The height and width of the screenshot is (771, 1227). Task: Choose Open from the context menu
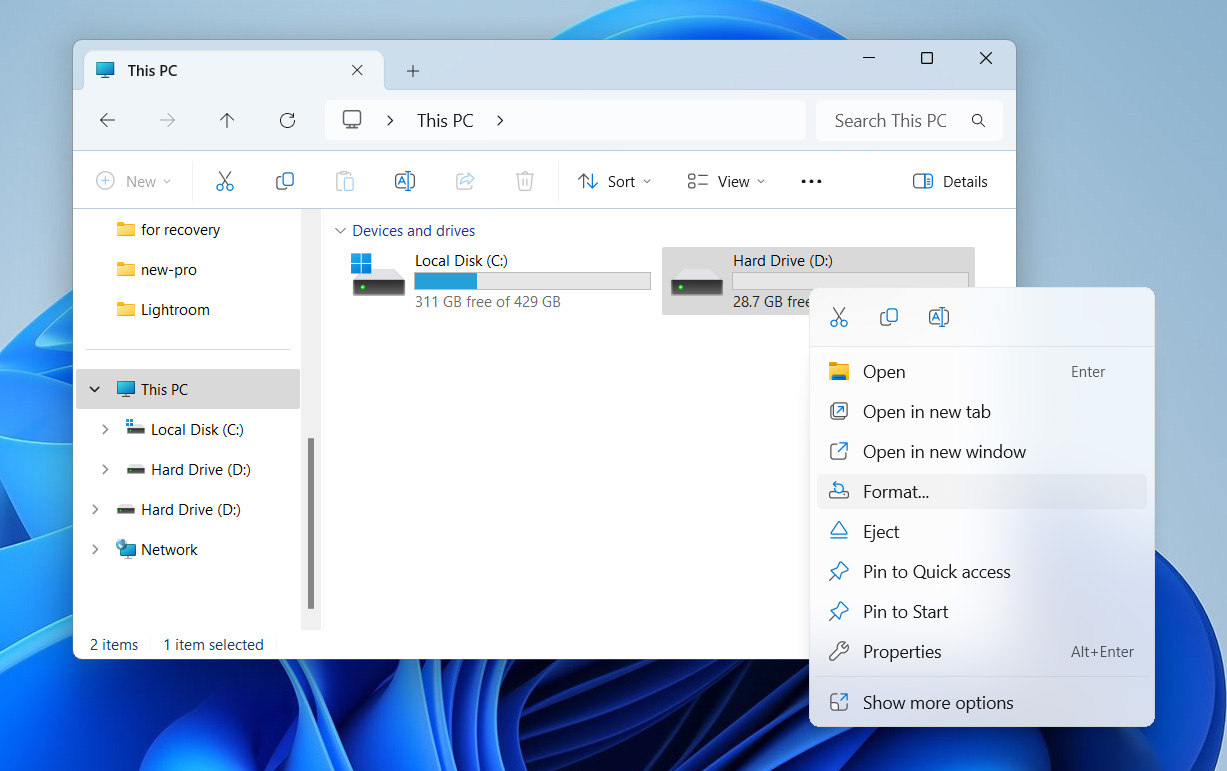coord(982,372)
